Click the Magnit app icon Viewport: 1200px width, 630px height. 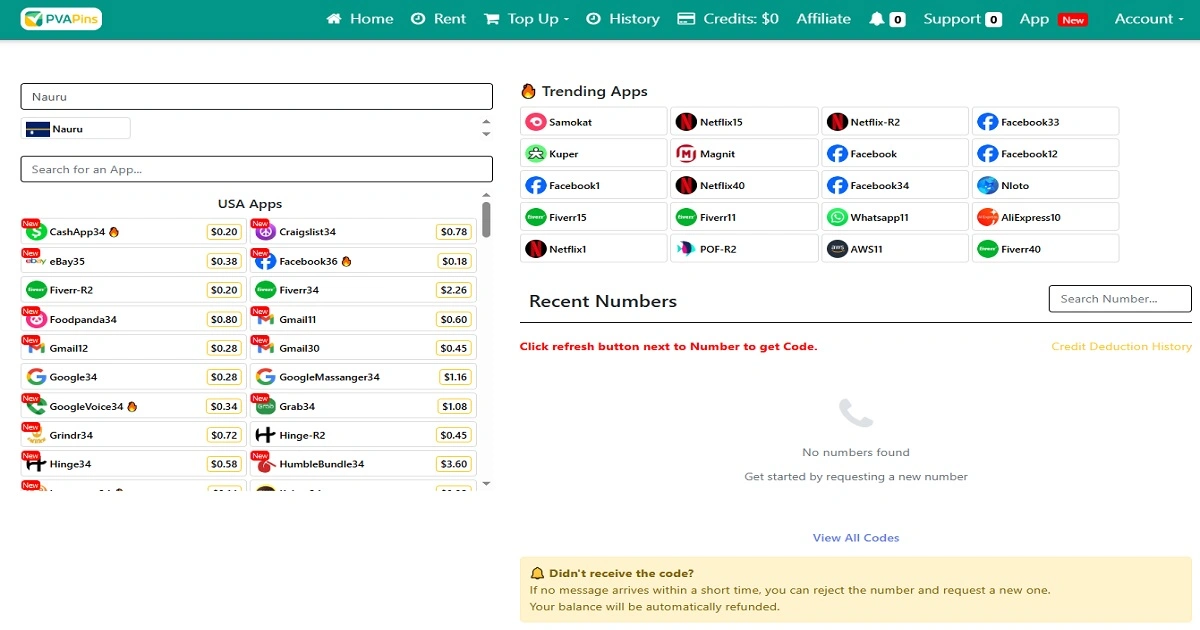tap(686, 154)
